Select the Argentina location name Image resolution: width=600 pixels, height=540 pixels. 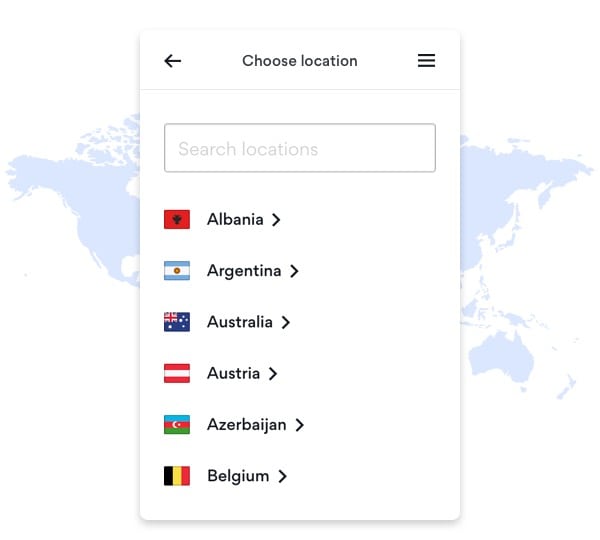point(244,271)
